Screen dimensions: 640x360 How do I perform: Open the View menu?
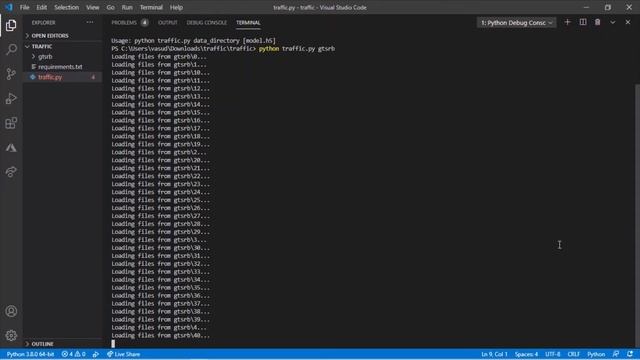pyautogui.click(x=93, y=7)
